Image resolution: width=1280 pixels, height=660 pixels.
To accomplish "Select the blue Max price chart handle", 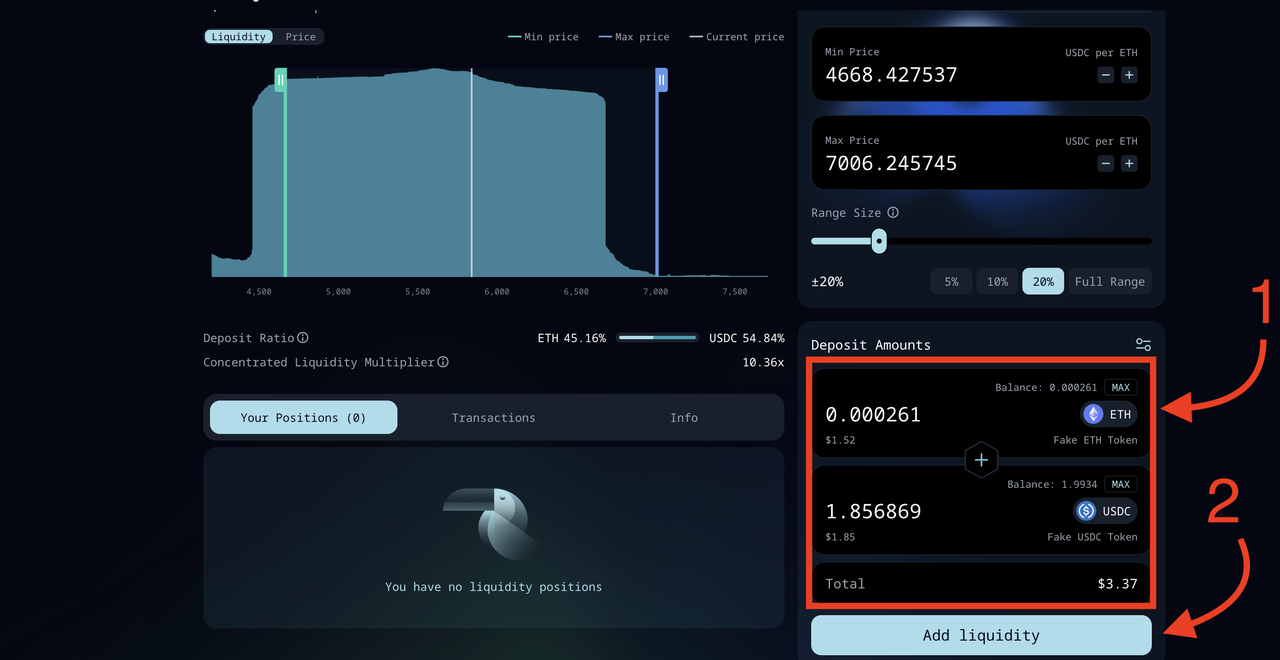I will [x=661, y=80].
